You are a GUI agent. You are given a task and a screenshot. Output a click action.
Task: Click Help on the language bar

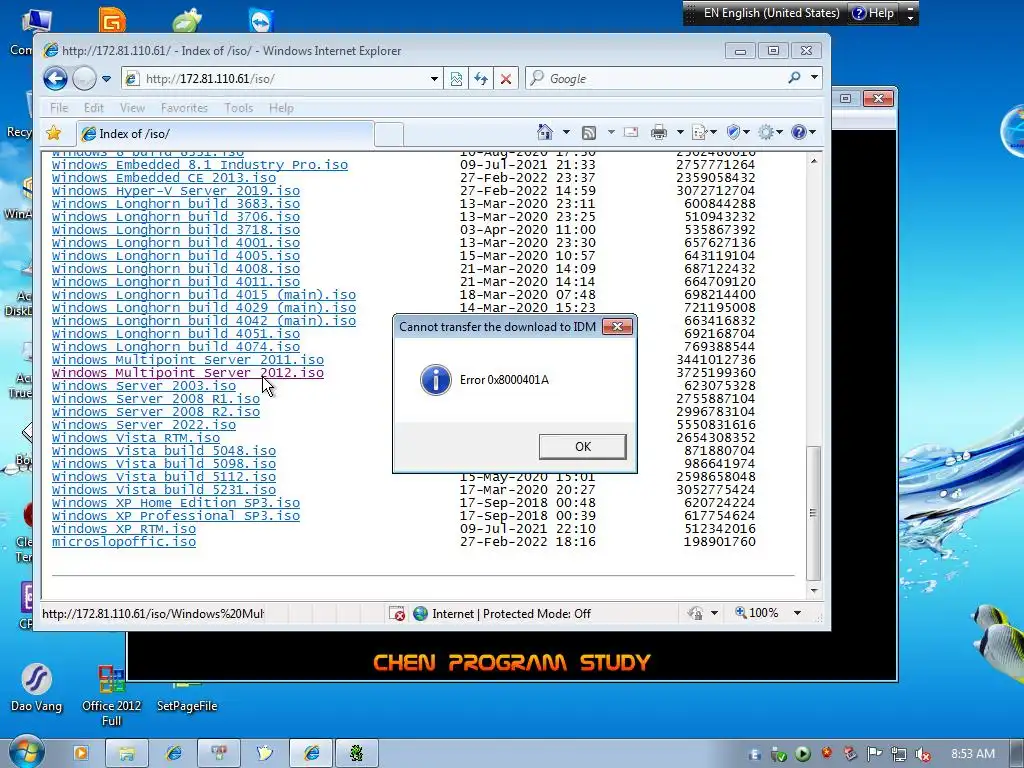(874, 13)
